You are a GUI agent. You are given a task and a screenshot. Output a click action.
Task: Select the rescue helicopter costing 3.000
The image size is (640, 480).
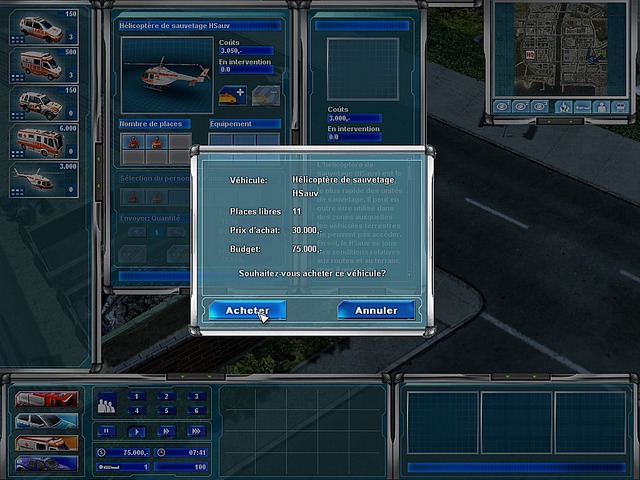pyautogui.click(x=44, y=180)
